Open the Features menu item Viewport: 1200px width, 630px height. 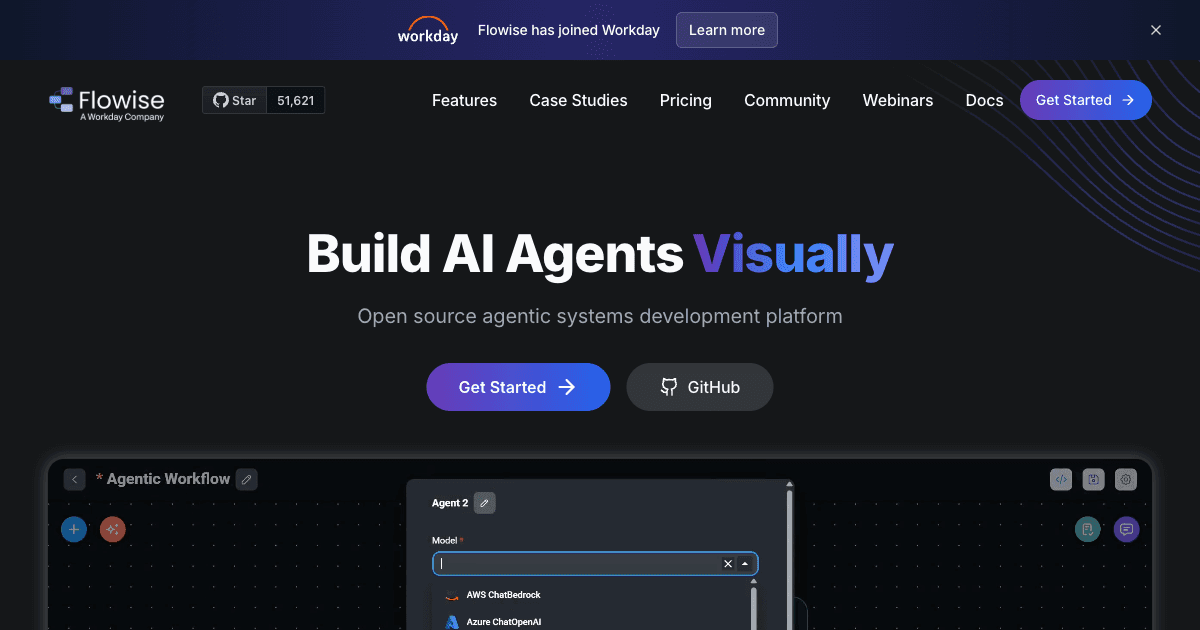464,100
